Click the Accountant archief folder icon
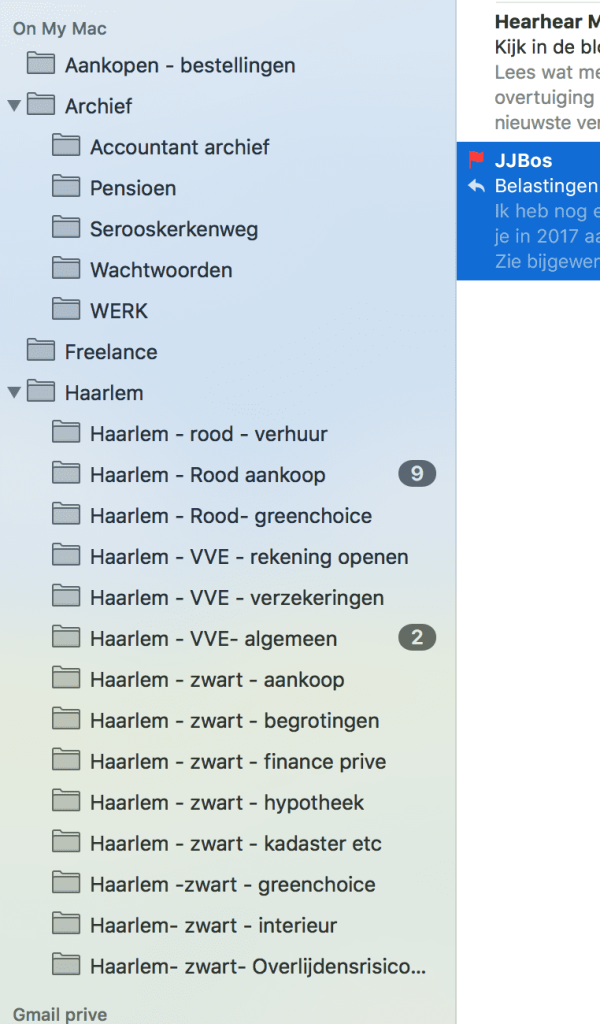 tap(66, 146)
